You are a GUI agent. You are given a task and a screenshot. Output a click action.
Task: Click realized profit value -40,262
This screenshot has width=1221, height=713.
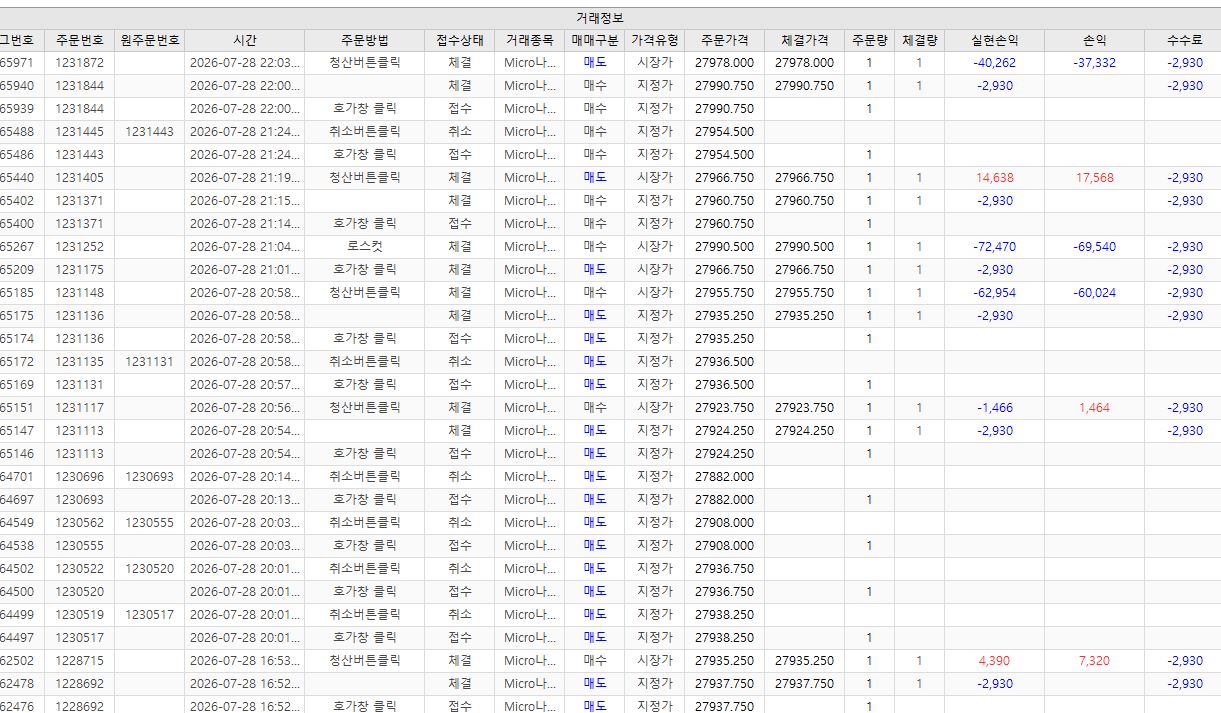[x=994, y=63]
